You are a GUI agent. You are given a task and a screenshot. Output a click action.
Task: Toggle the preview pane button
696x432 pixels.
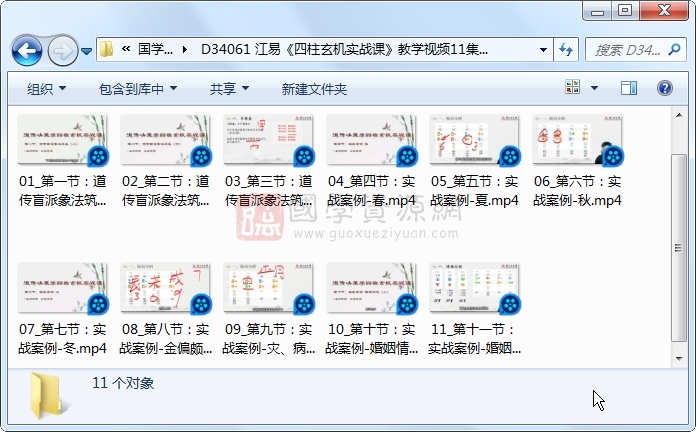point(629,88)
